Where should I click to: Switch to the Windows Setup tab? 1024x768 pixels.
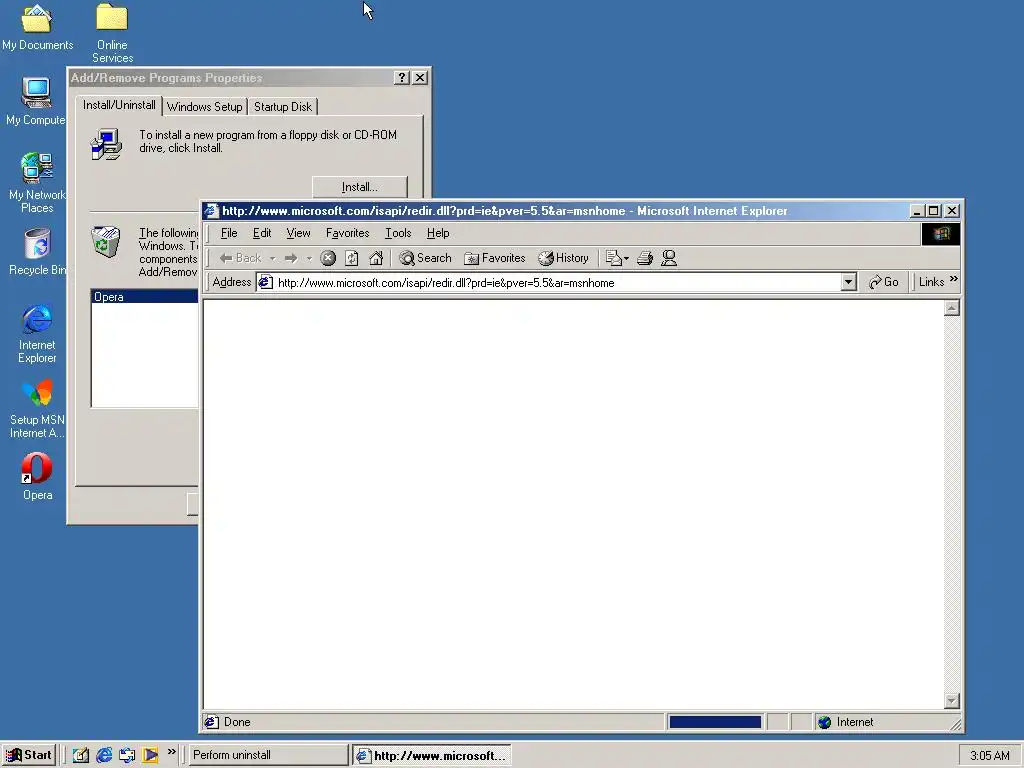click(x=204, y=106)
